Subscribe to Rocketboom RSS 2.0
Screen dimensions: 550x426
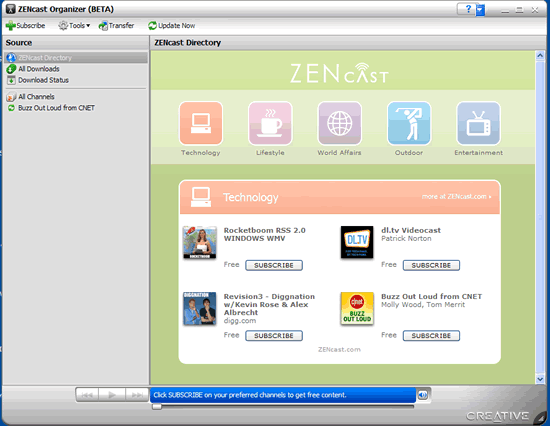[x=274, y=265]
